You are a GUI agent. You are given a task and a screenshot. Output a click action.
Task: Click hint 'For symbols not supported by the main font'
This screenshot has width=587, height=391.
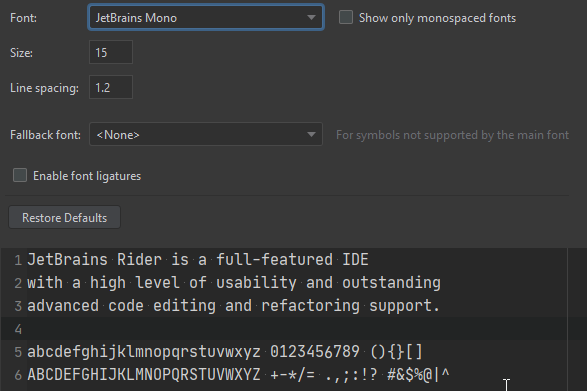452,135
